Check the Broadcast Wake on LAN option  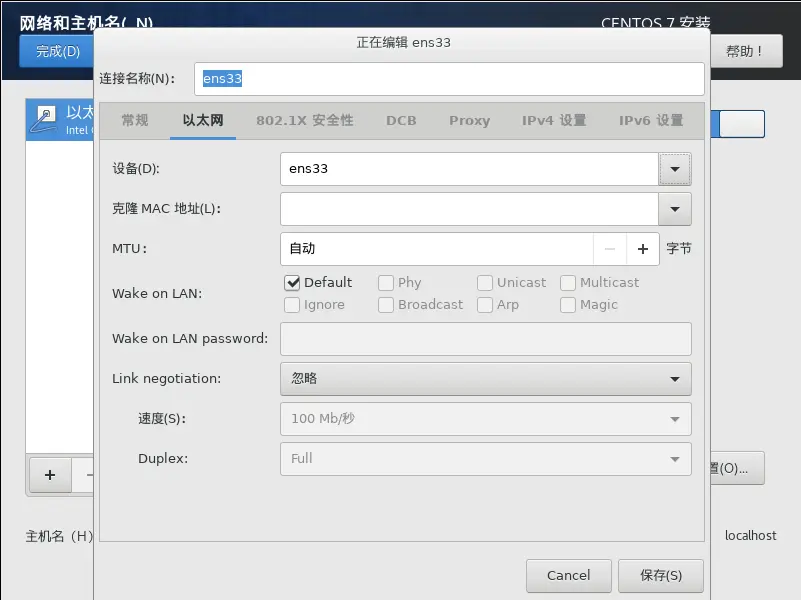386,305
